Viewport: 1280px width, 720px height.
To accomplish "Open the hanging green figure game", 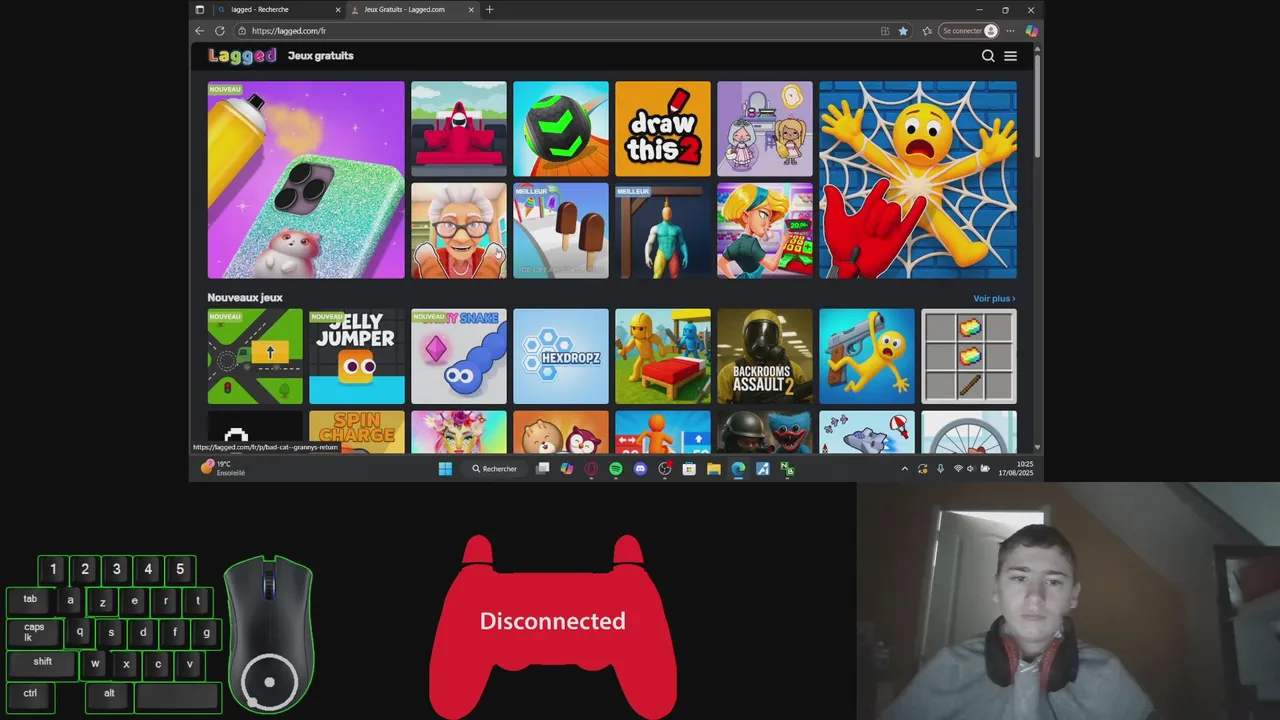I will click(x=663, y=231).
